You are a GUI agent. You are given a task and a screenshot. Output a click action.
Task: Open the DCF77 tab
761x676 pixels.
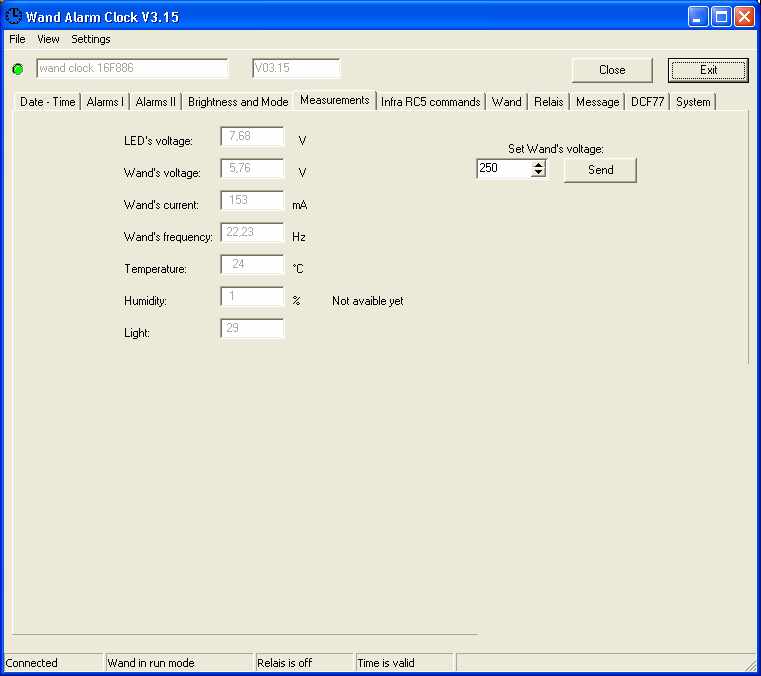(x=647, y=102)
